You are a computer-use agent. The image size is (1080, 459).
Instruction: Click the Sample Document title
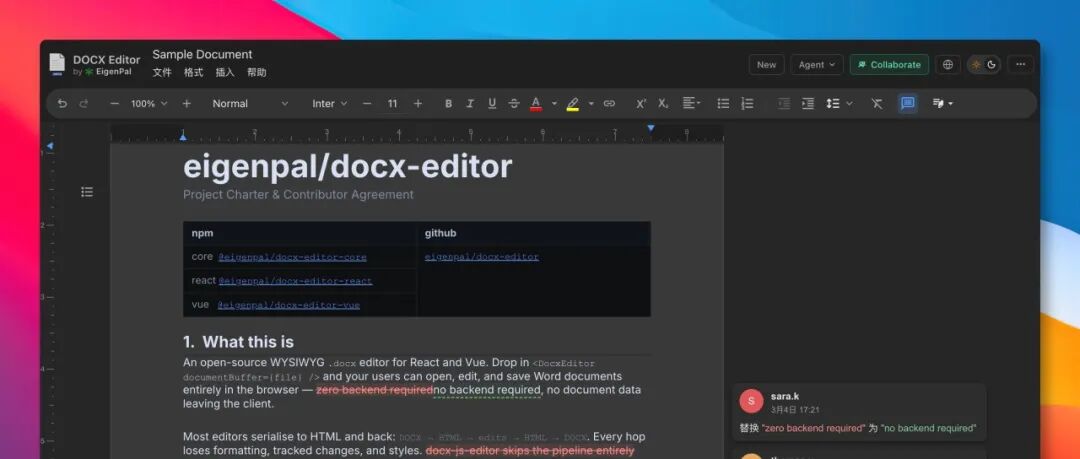[202, 54]
